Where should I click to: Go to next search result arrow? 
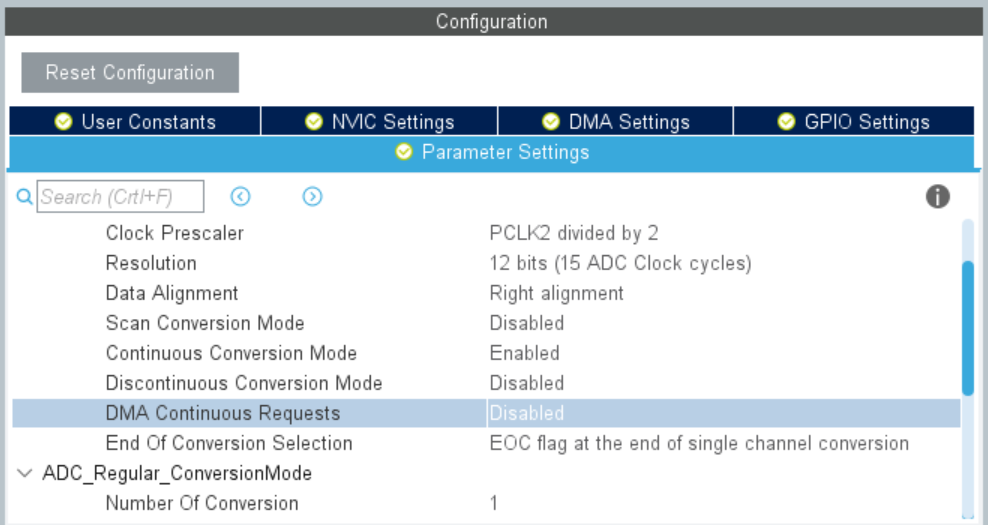click(312, 197)
